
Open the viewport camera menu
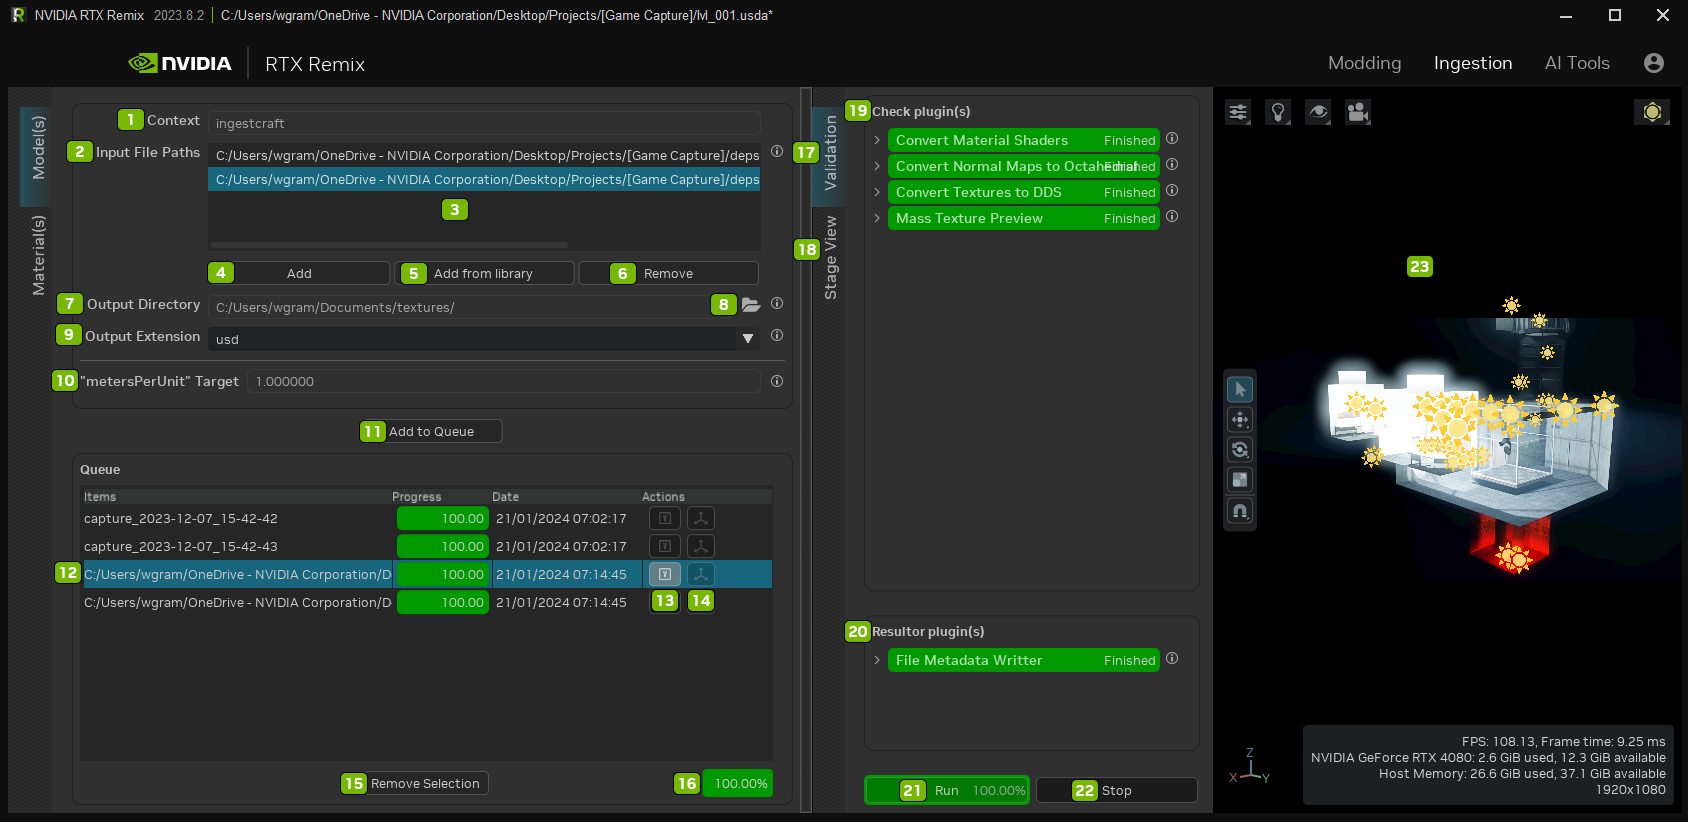(1358, 112)
